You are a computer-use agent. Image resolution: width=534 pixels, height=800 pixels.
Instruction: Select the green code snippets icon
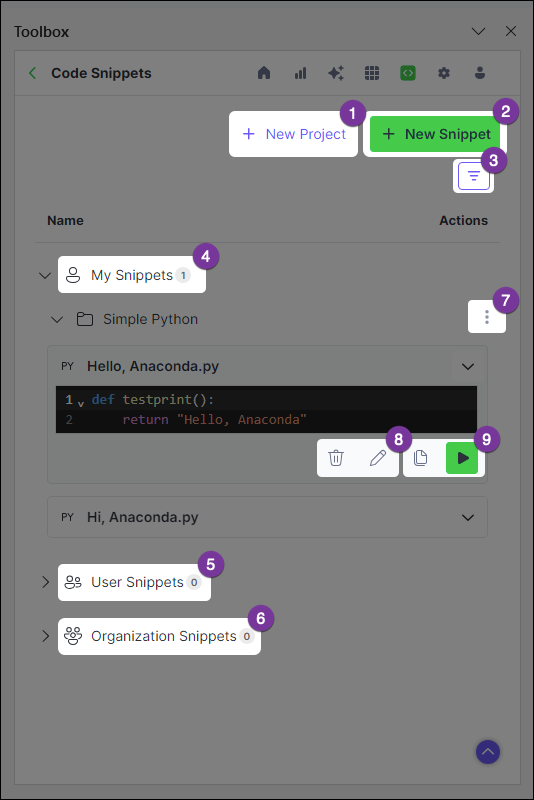[408, 73]
